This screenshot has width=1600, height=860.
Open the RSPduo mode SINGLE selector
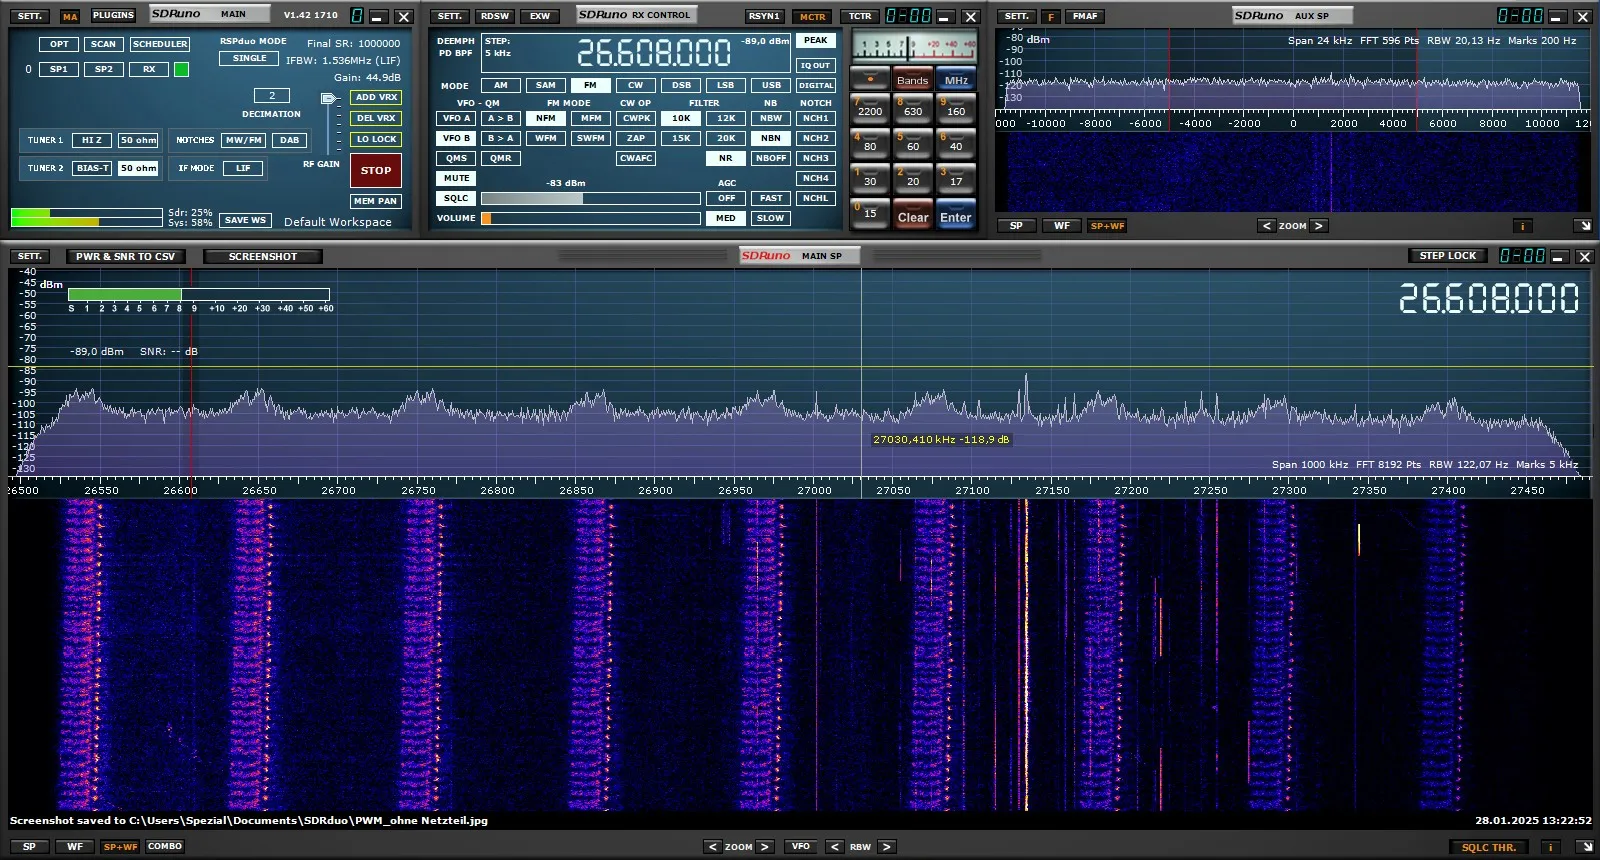[x=249, y=59]
